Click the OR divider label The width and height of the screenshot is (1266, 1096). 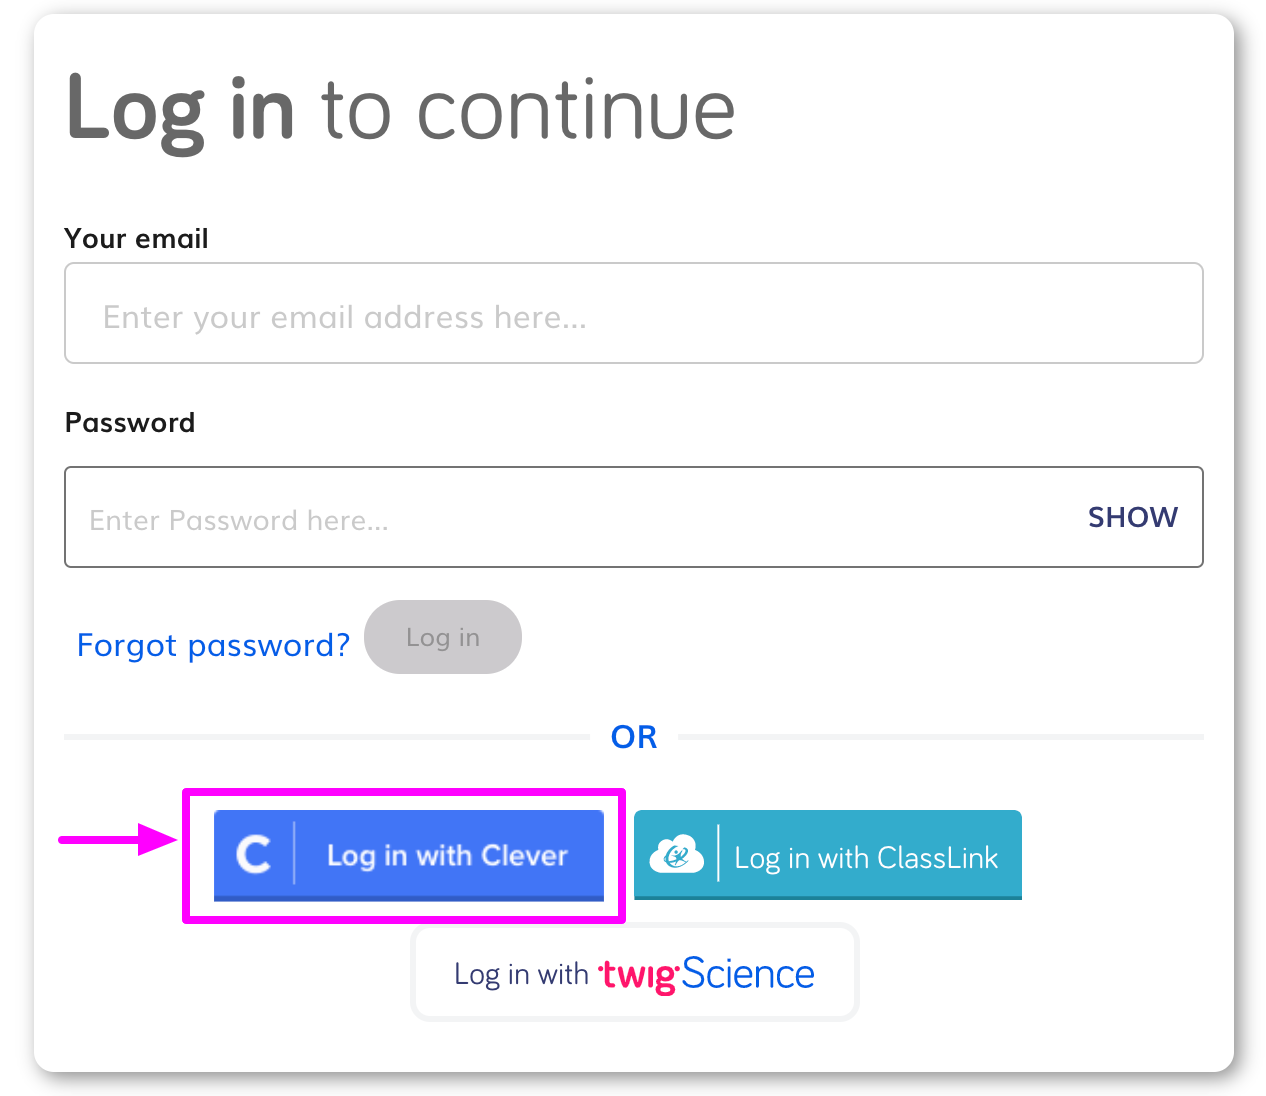click(634, 736)
